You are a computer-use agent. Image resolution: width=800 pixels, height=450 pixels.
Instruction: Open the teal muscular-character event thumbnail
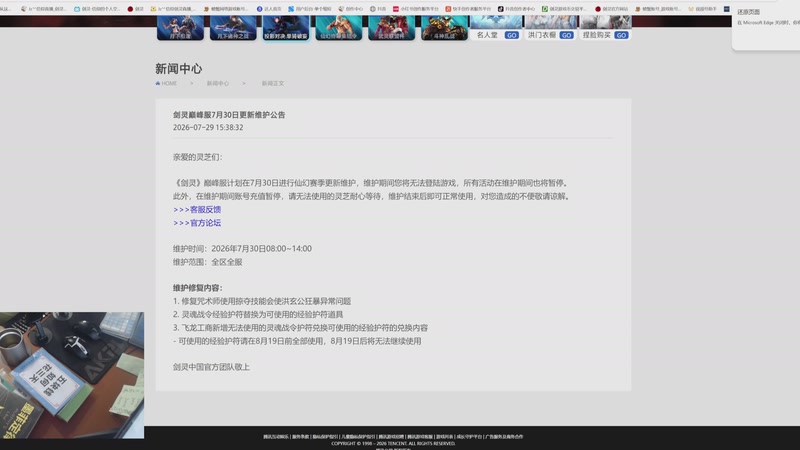339,28
